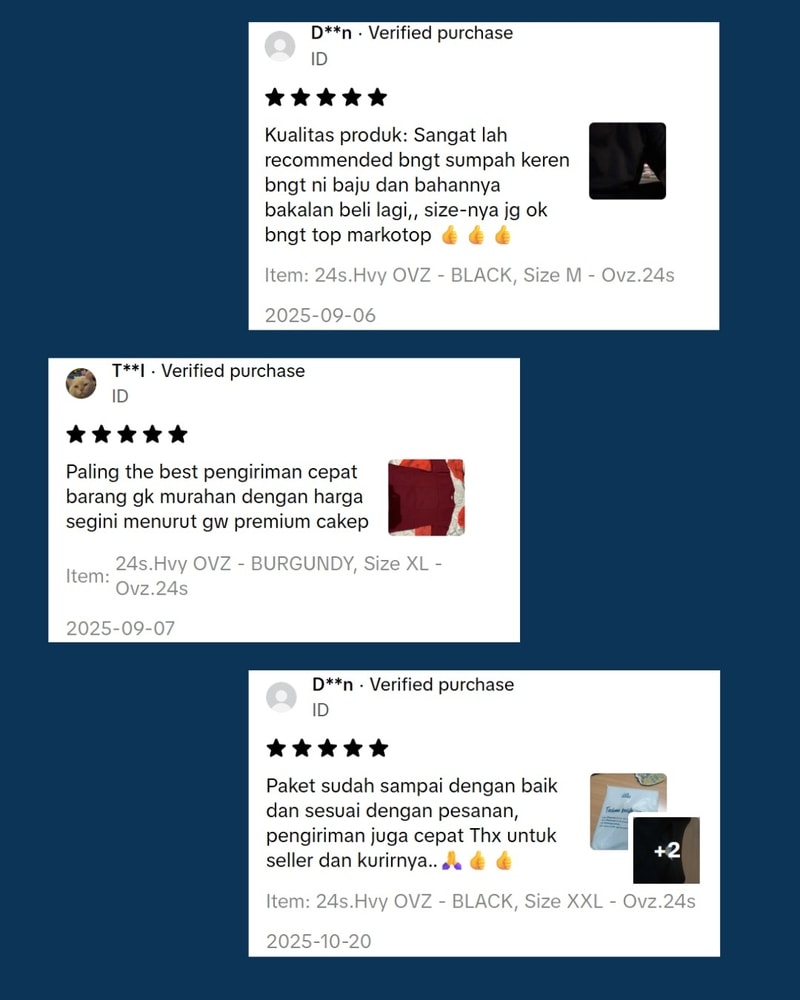Viewport: 800px width, 1000px height.
Task: Click the gray default avatar of first D**n review
Action: click(280, 46)
